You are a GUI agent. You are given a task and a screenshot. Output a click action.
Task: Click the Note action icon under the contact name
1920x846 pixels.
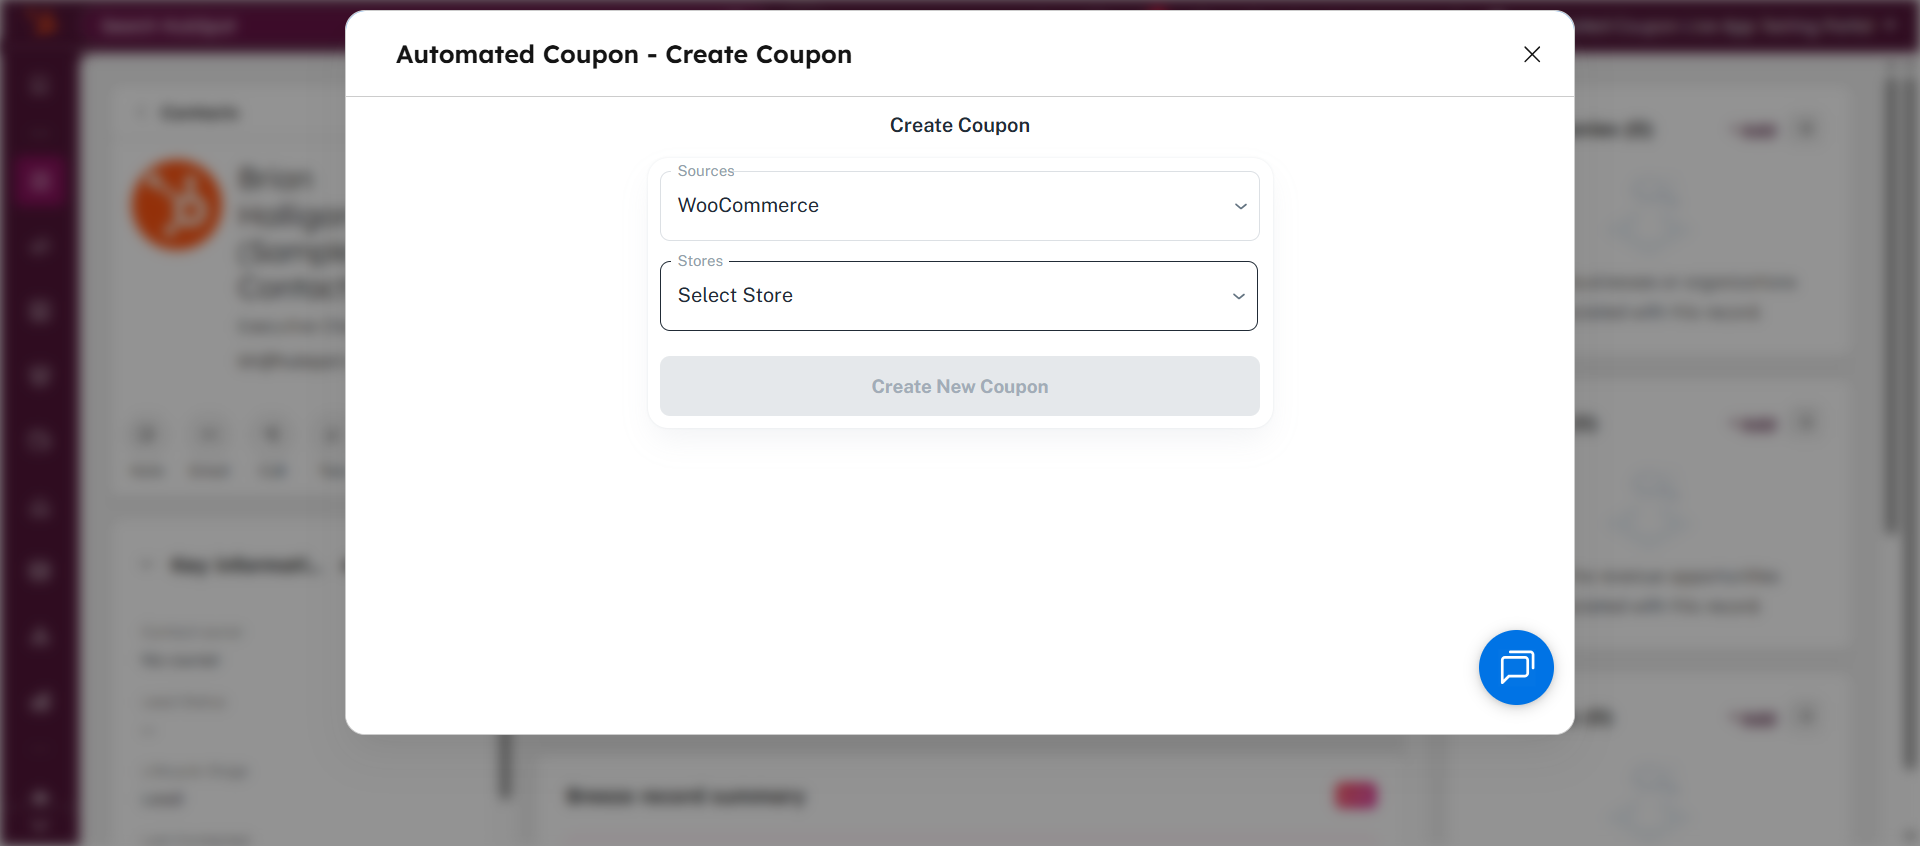pos(147,435)
